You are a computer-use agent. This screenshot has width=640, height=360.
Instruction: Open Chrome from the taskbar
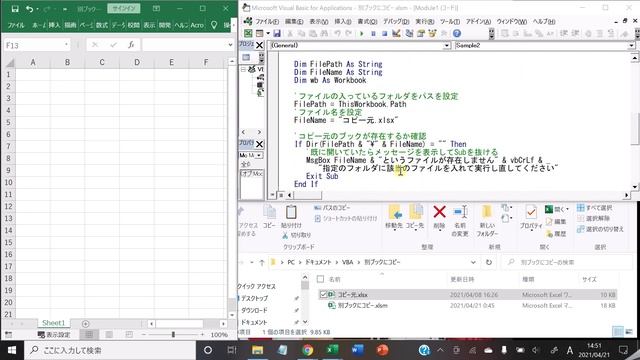point(307,350)
